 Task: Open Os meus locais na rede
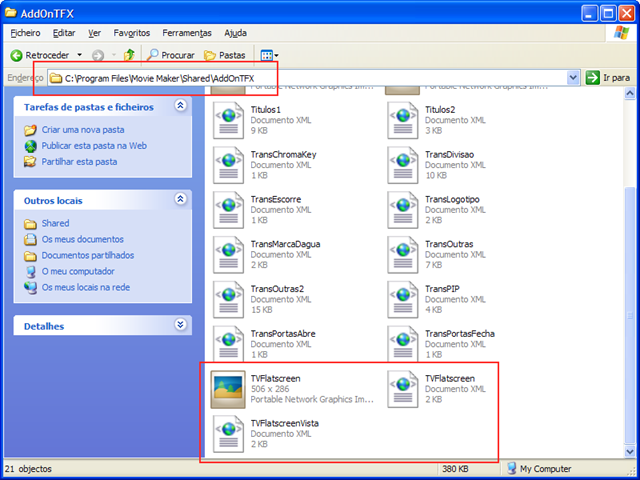click(86, 287)
